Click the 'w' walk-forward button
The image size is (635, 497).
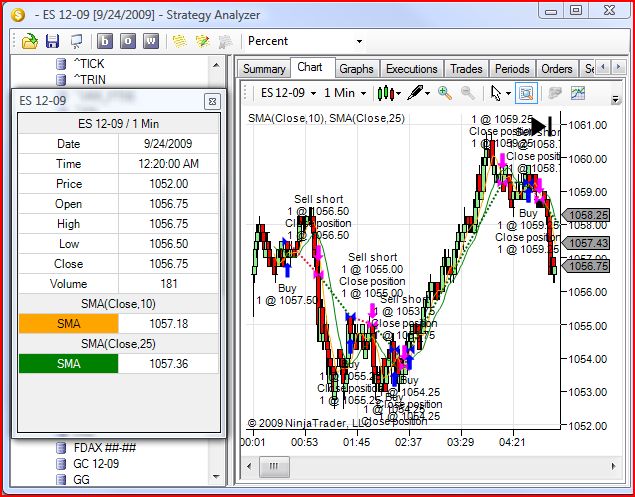(x=151, y=41)
